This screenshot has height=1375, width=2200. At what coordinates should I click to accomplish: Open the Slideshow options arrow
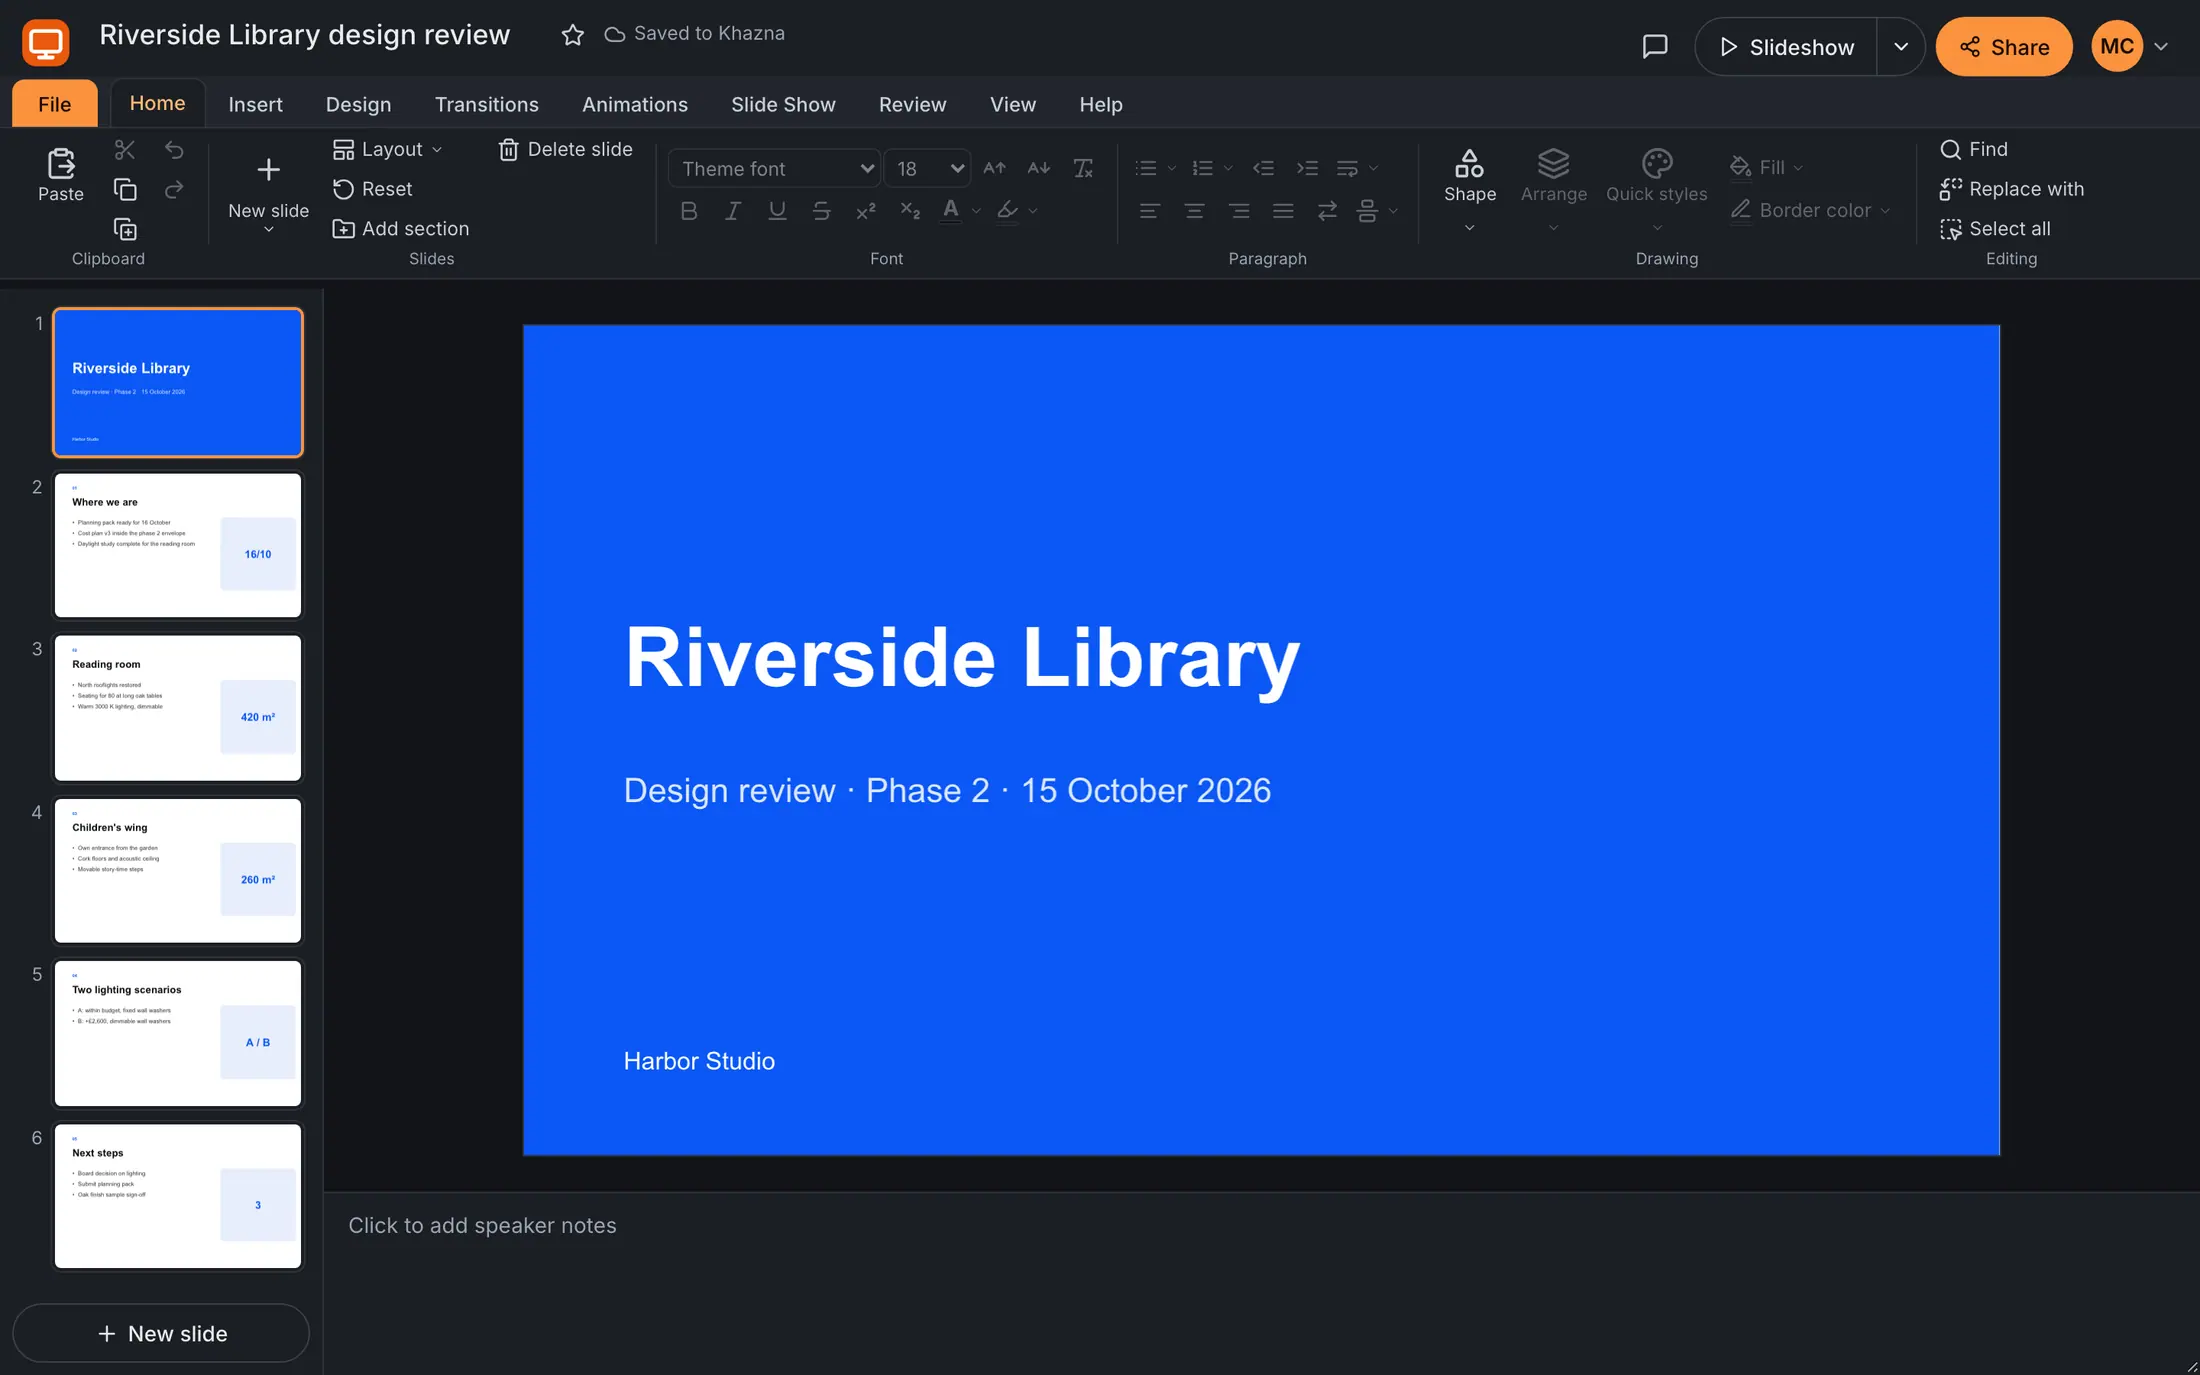click(1901, 47)
